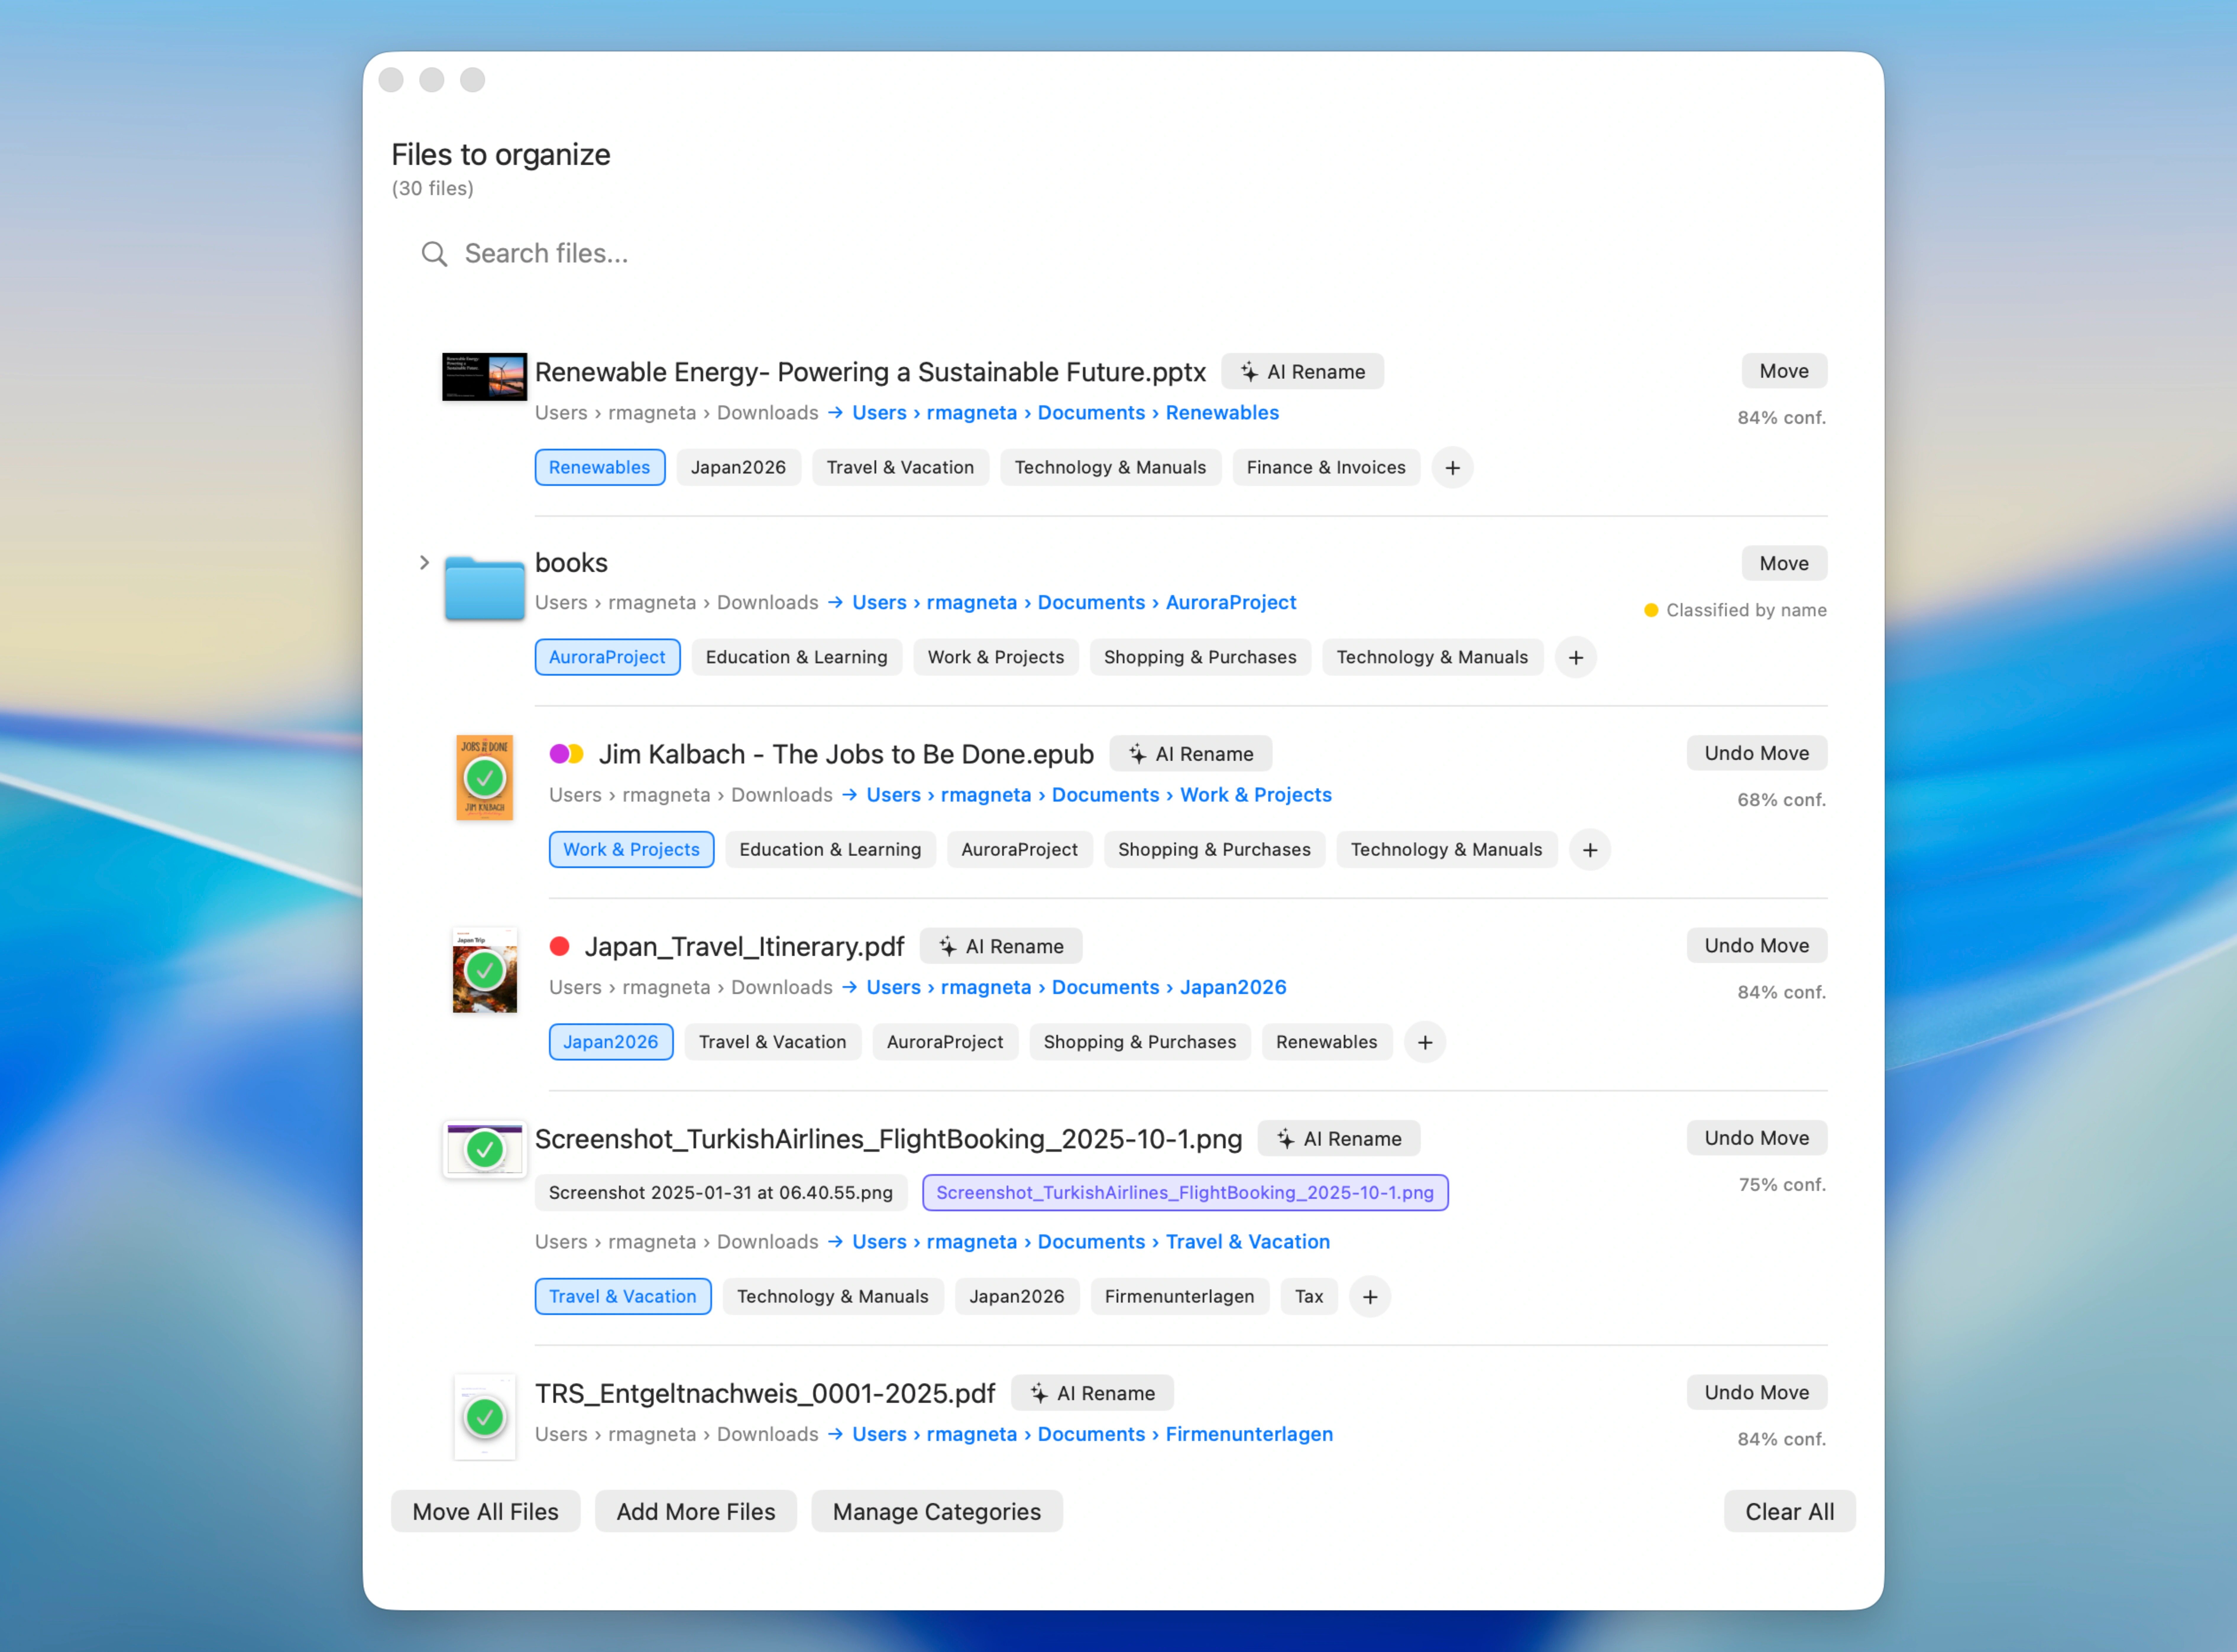Viewport: 2237px width, 1652px height.
Task: Expand the books folder chevron
Action: (x=424, y=563)
